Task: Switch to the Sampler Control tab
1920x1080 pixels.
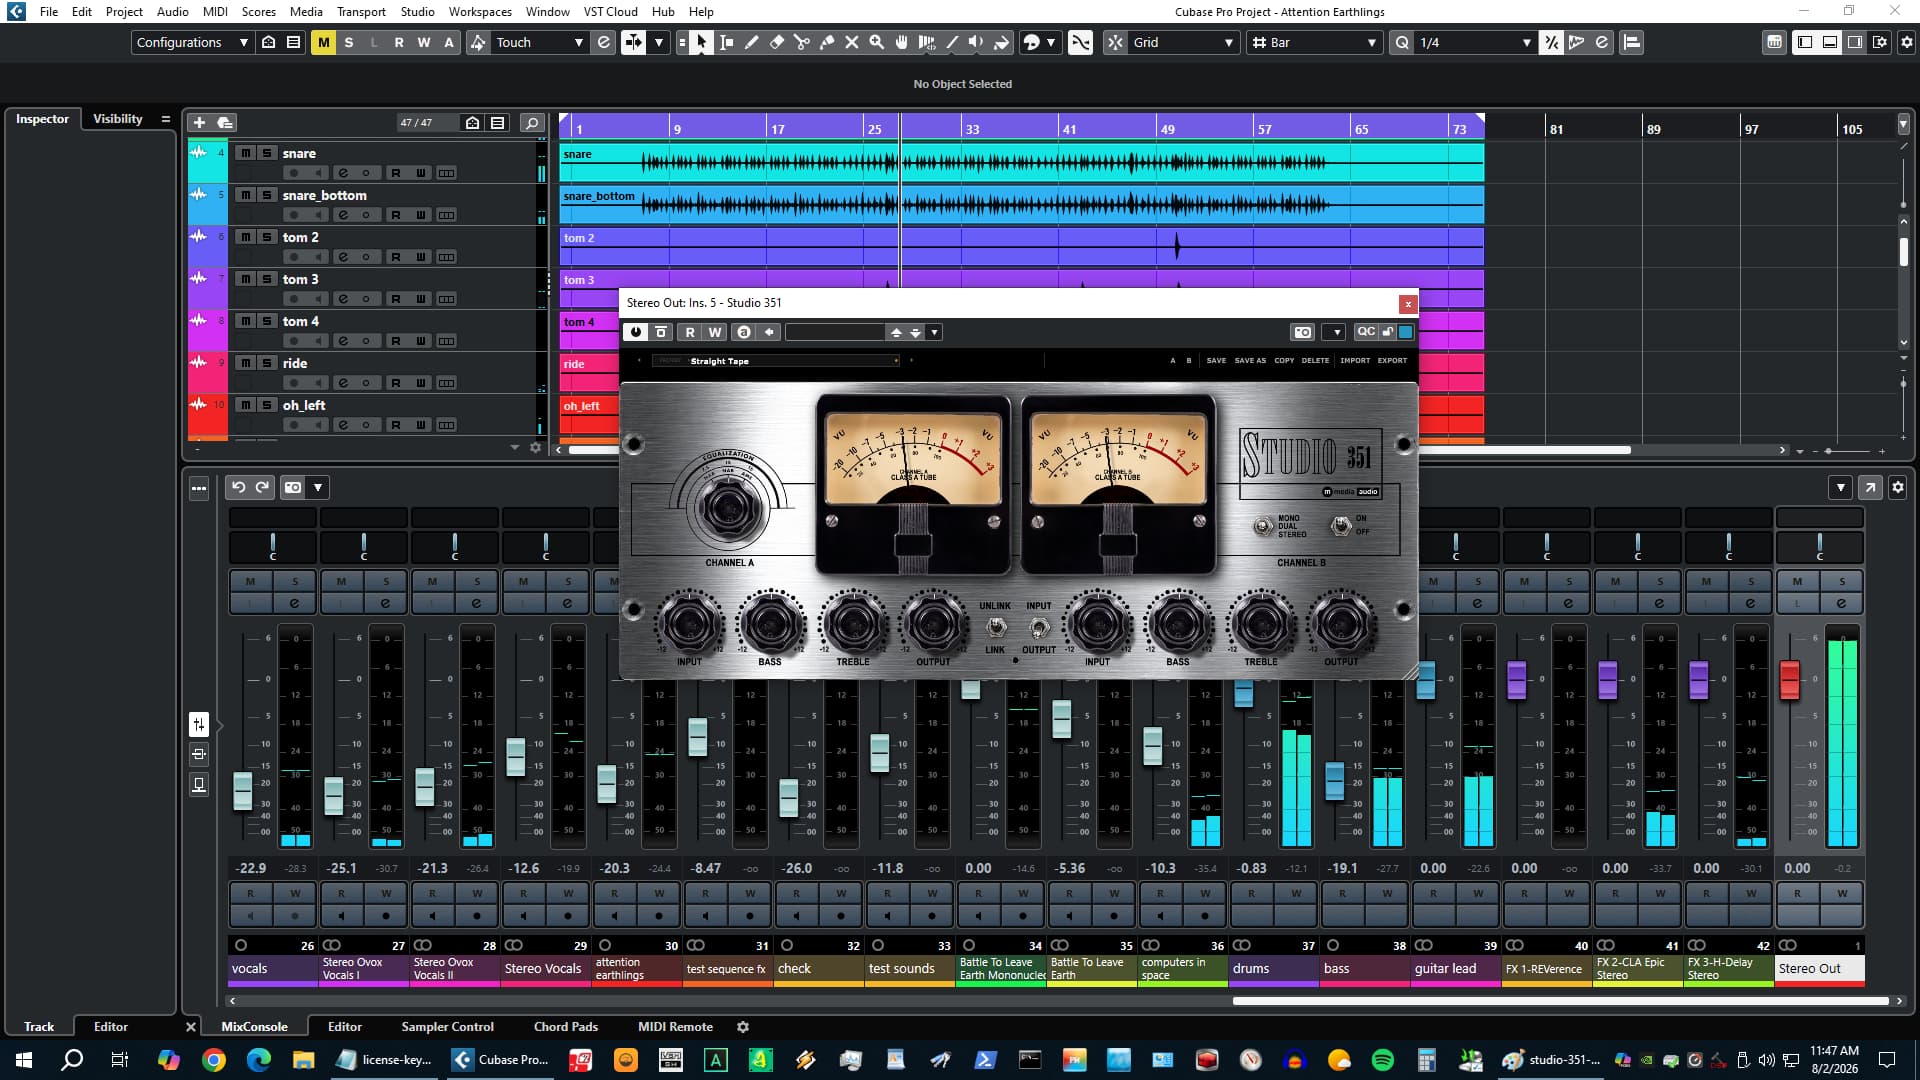Action: [x=447, y=1026]
